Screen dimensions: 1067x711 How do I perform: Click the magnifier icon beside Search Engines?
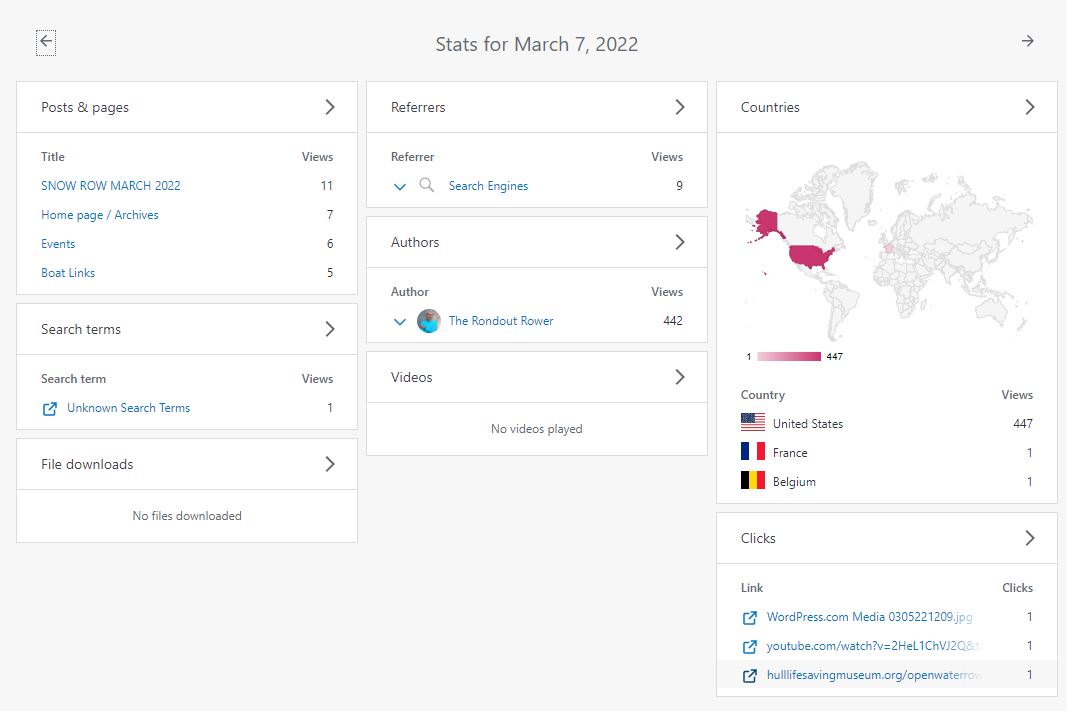(427, 186)
